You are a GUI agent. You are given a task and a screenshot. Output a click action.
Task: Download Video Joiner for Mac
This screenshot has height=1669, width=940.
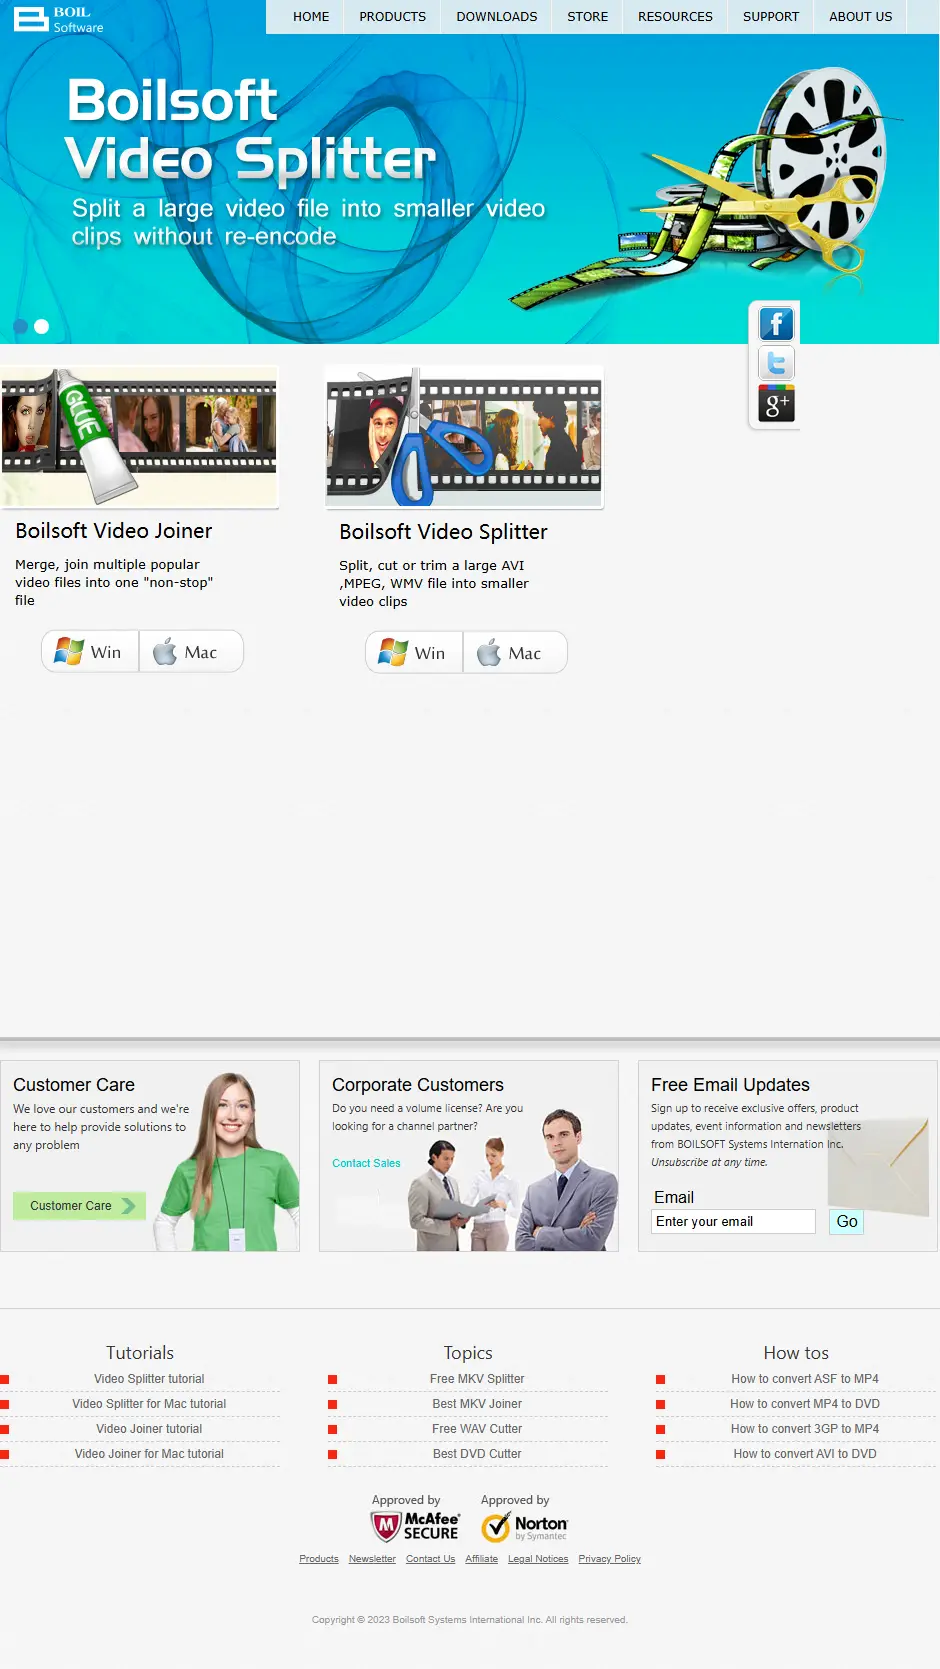pyautogui.click(x=191, y=652)
